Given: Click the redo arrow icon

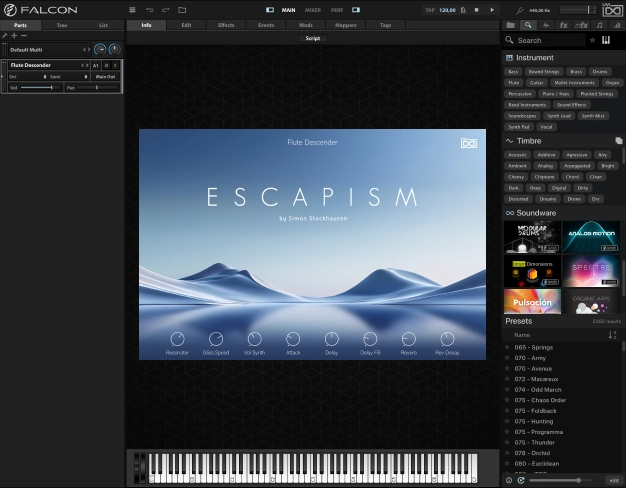Looking at the screenshot, I should 165,10.
